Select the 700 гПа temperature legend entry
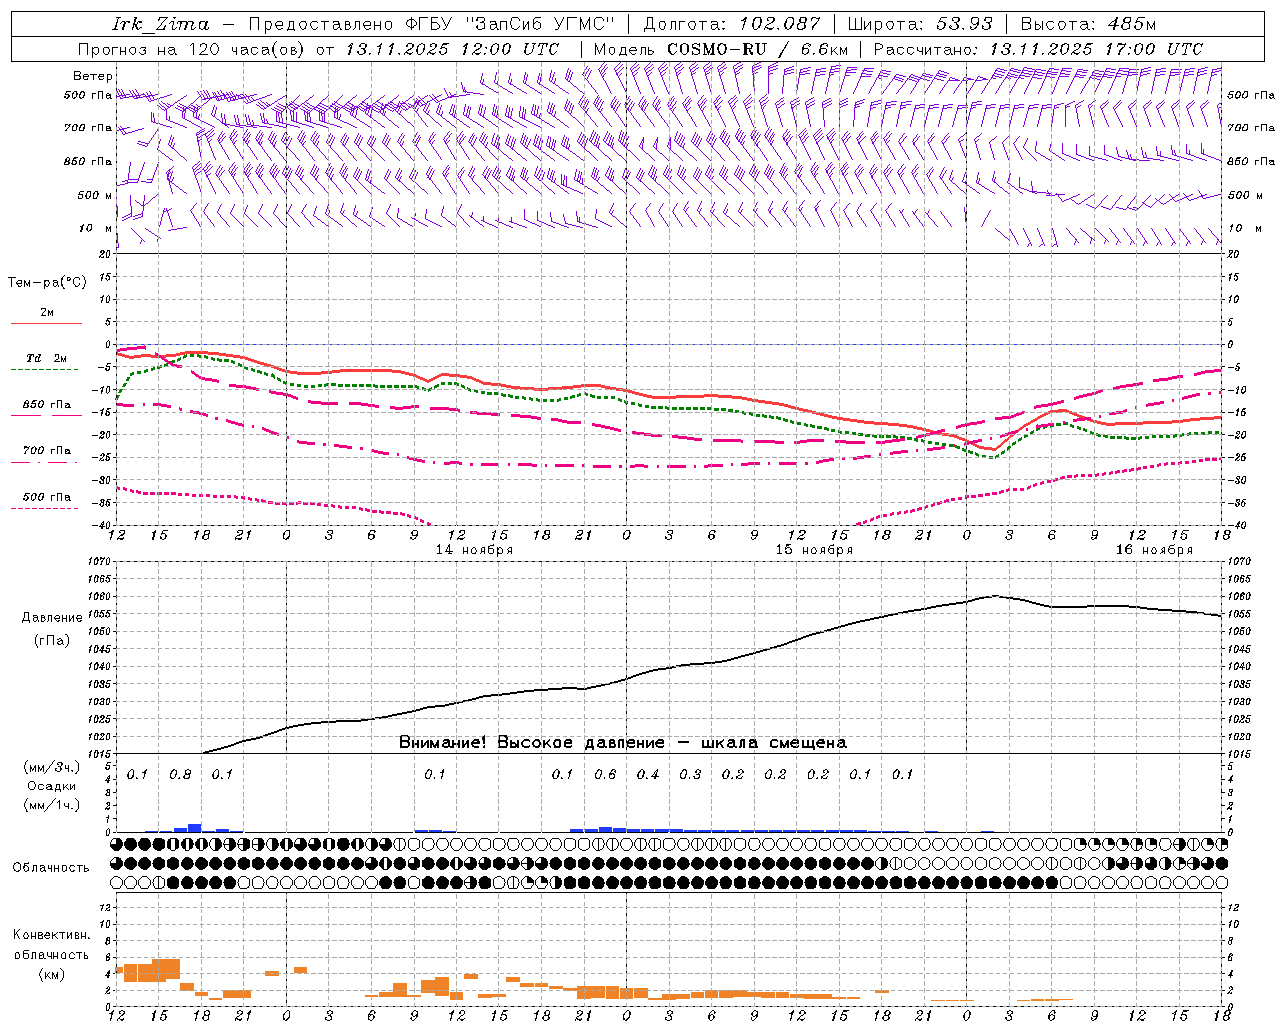 [46, 455]
